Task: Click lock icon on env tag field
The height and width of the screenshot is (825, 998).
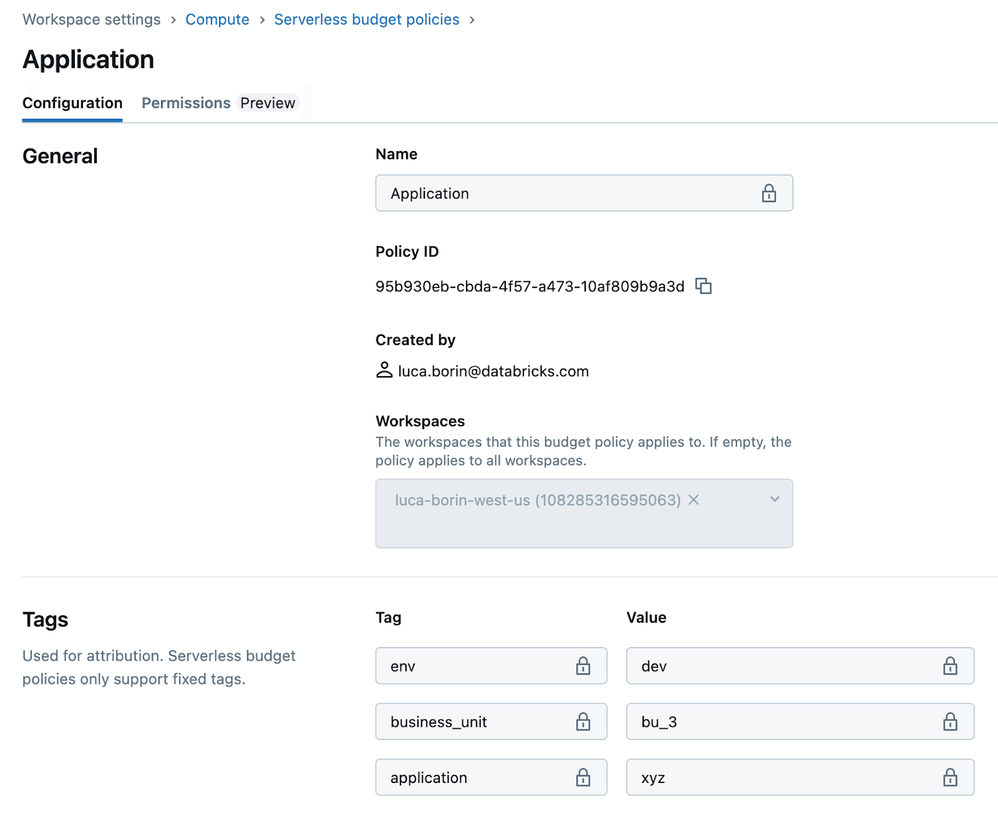Action: click(x=583, y=666)
